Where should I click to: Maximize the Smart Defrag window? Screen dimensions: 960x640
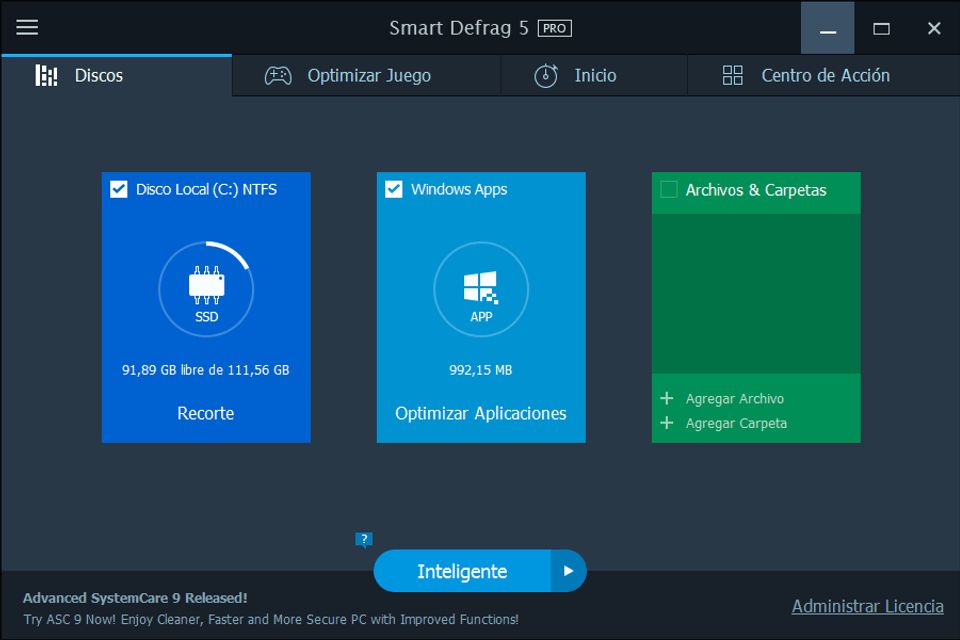[881, 28]
